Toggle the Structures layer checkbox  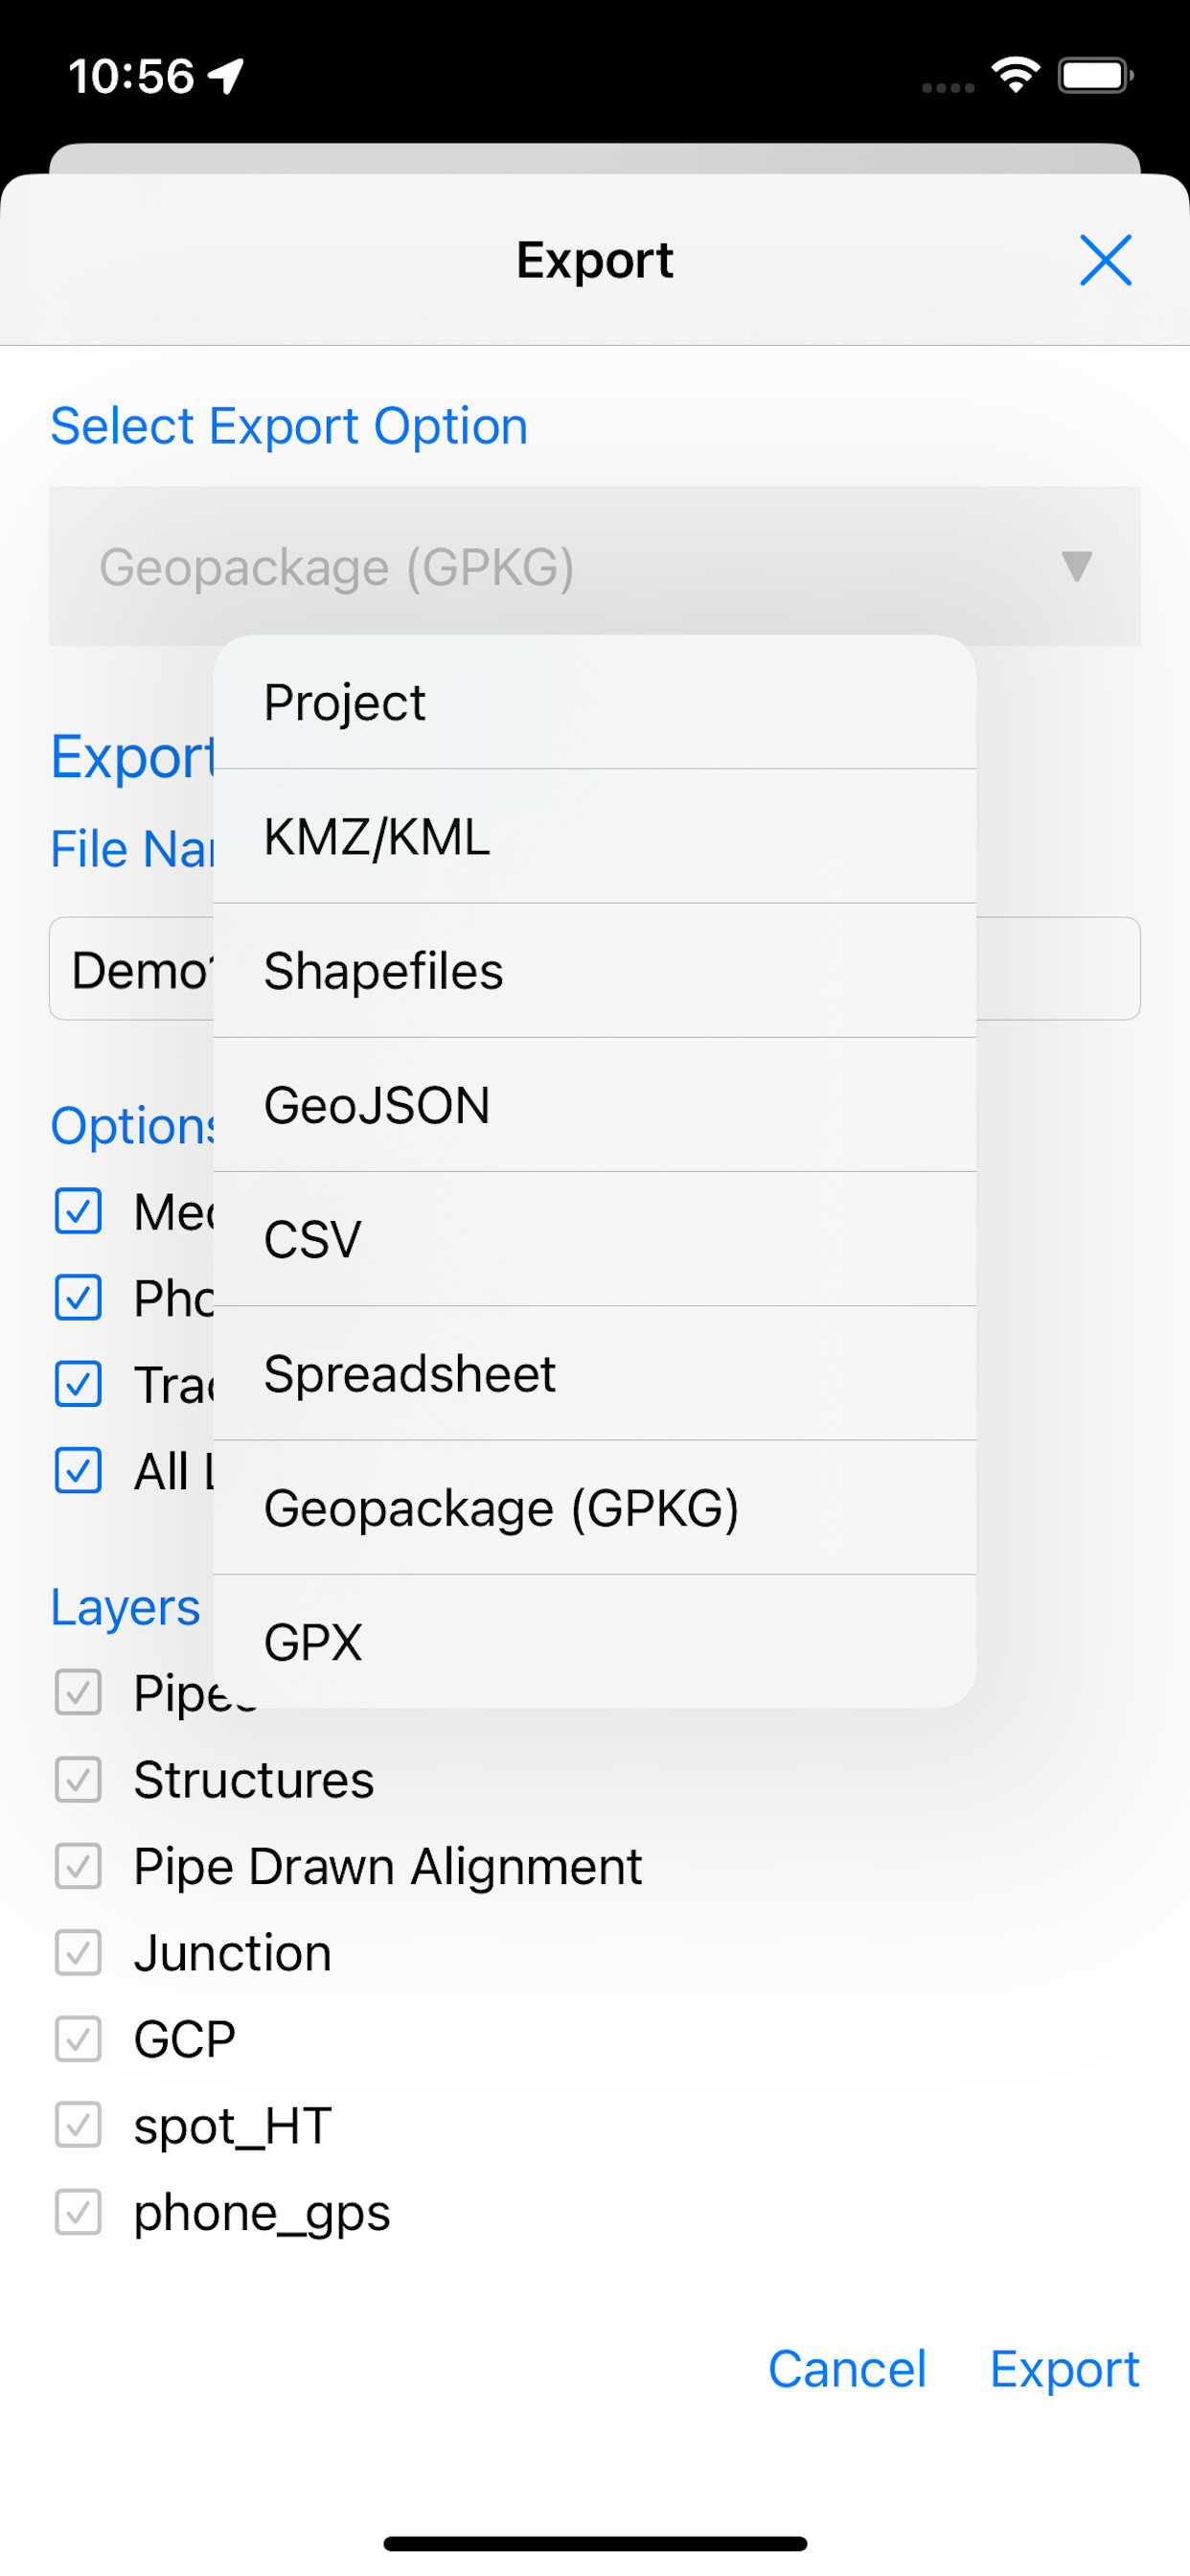click(78, 1780)
